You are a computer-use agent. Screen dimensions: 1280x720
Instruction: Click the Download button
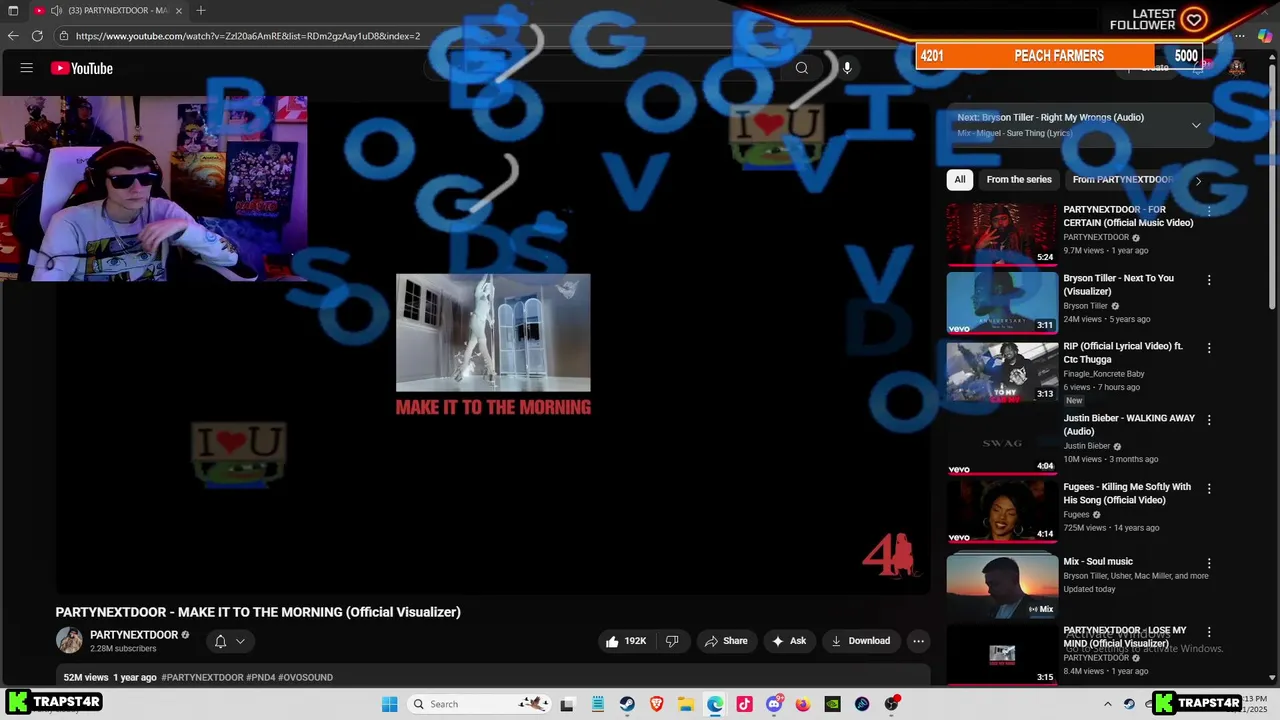click(860, 641)
